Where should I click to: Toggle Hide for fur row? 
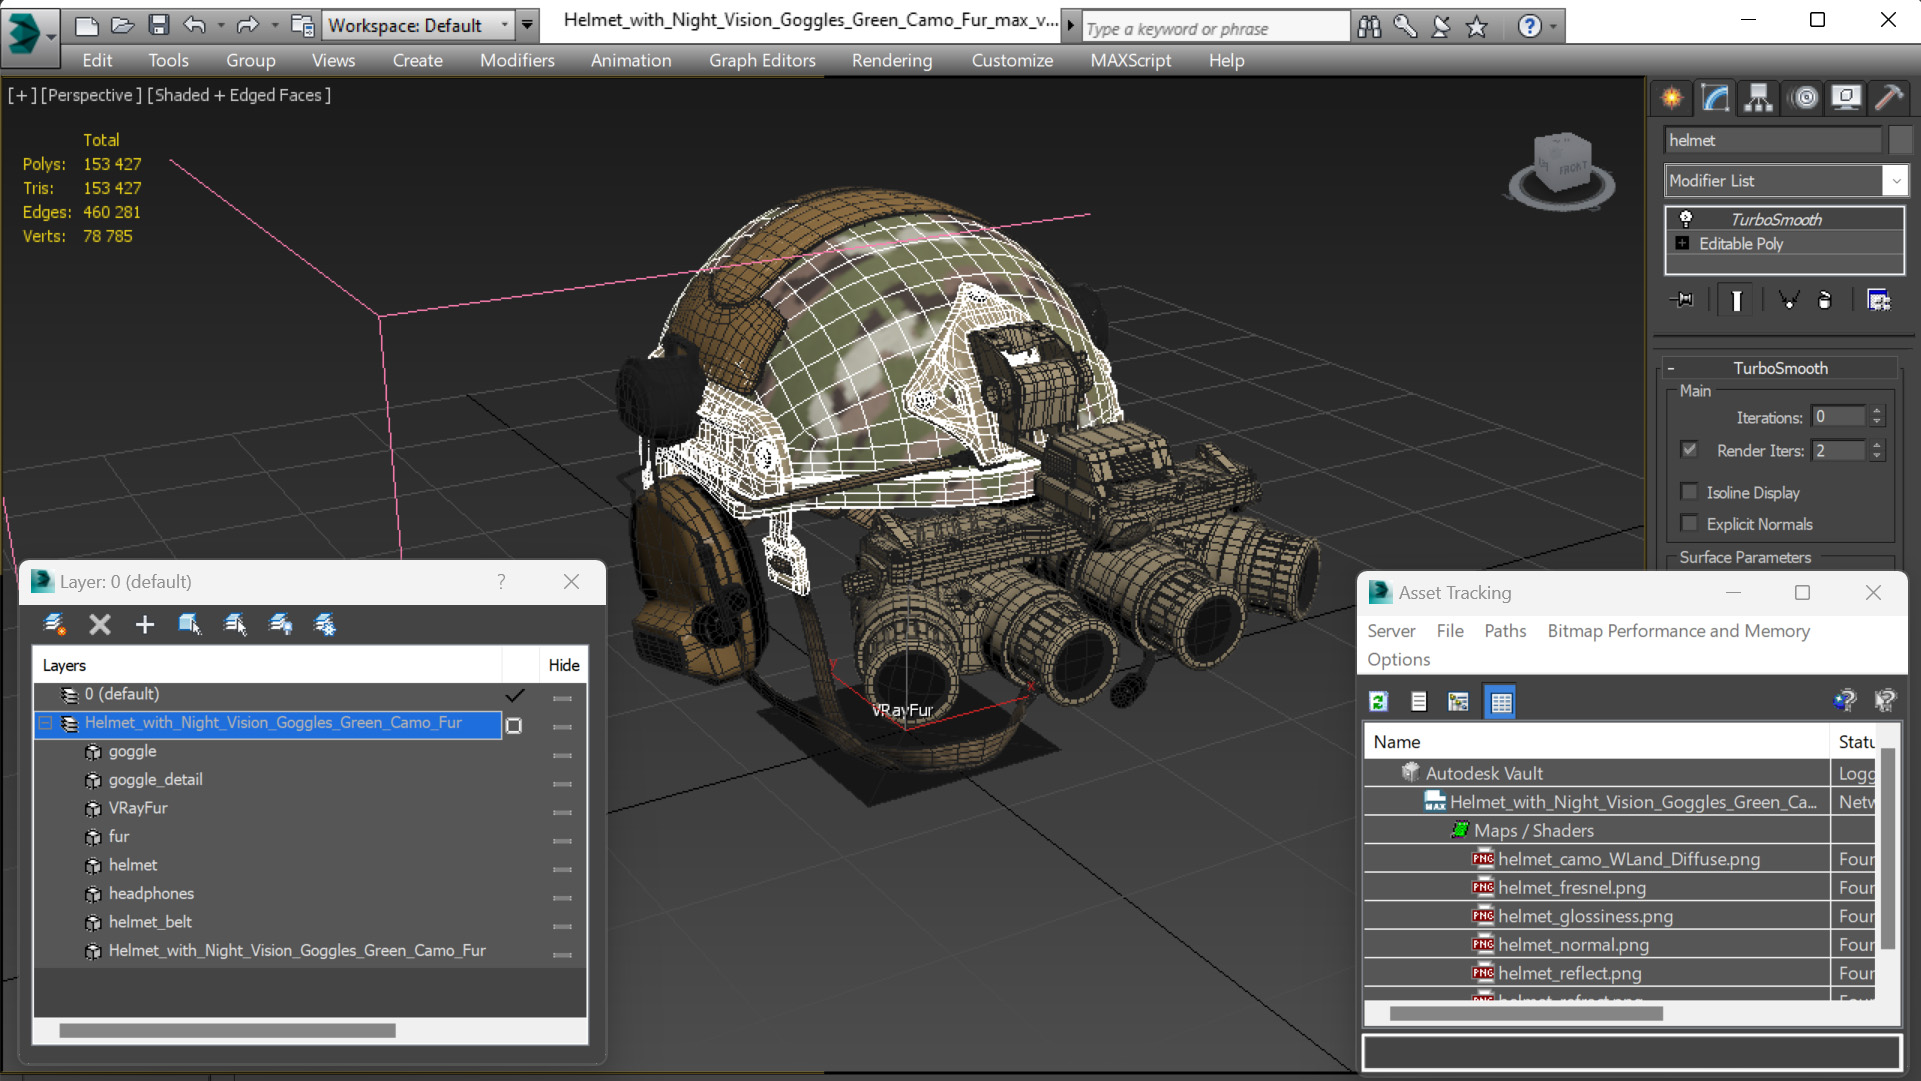click(x=563, y=840)
